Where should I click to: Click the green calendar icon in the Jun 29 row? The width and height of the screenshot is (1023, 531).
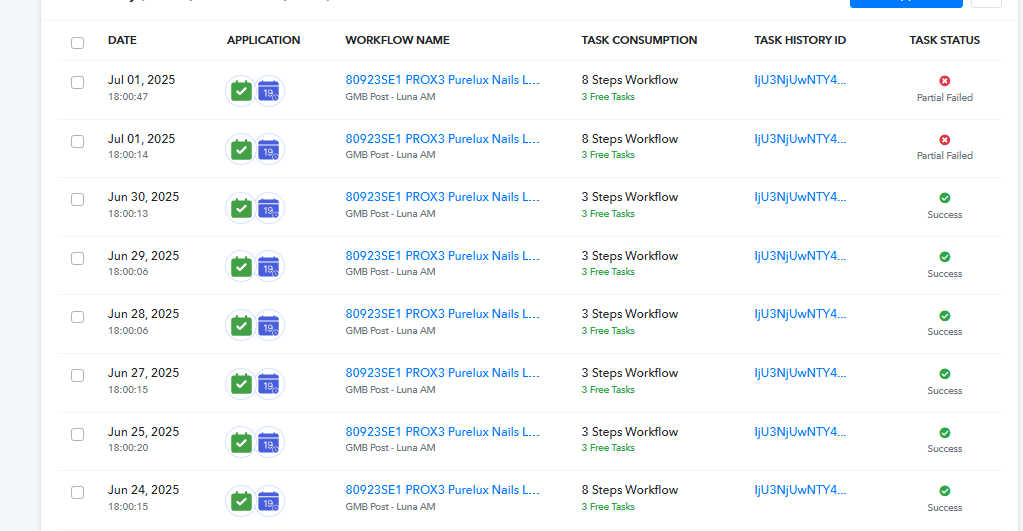point(241,267)
